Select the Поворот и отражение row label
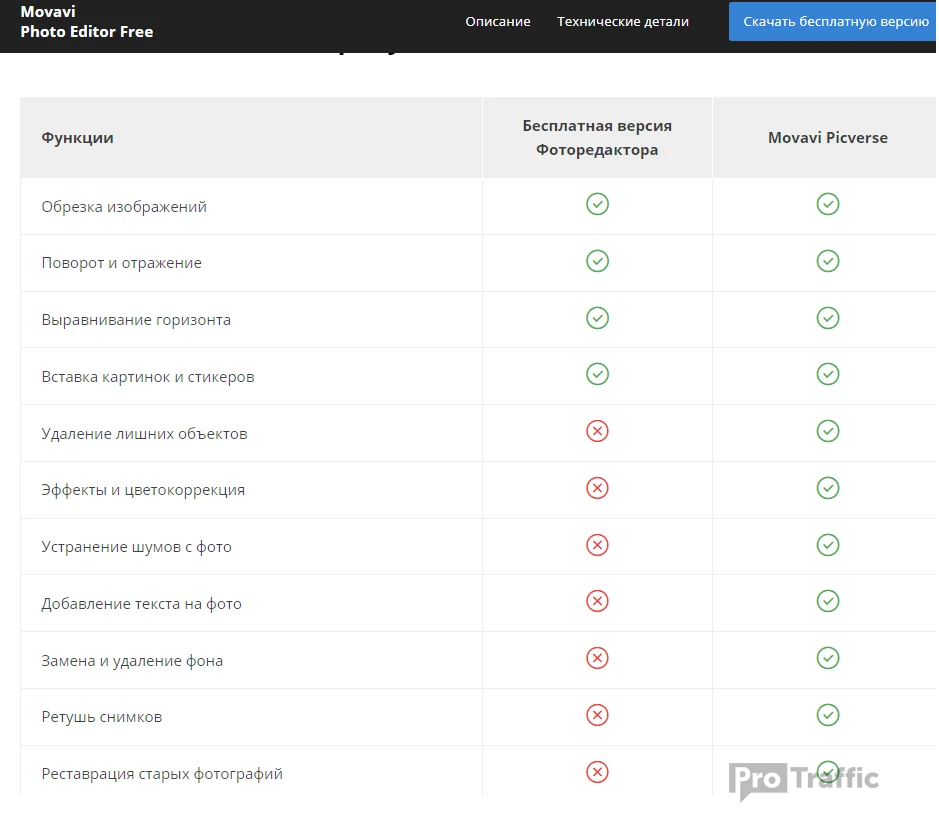Image resolution: width=939 pixels, height=823 pixels. click(x=122, y=263)
